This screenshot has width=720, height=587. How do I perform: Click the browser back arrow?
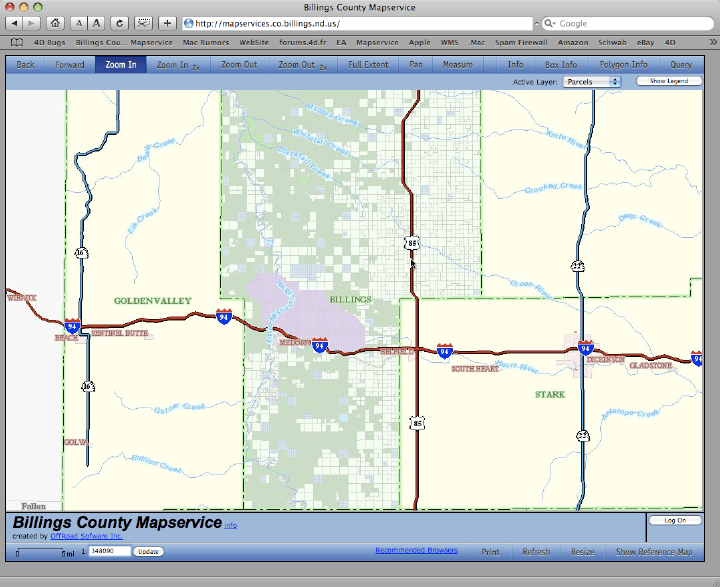coord(15,22)
